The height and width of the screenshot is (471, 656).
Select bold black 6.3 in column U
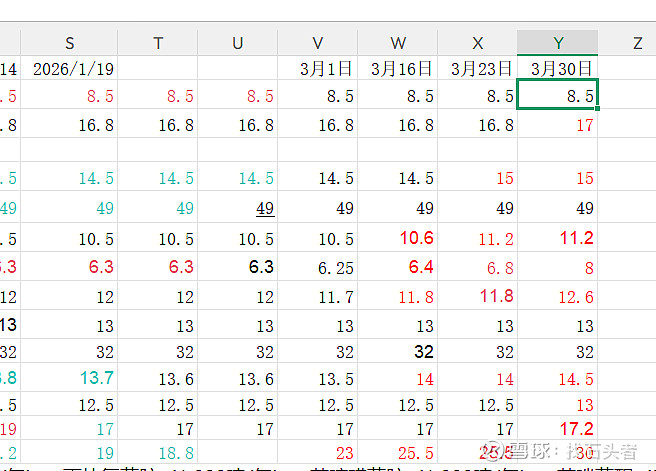point(238,267)
